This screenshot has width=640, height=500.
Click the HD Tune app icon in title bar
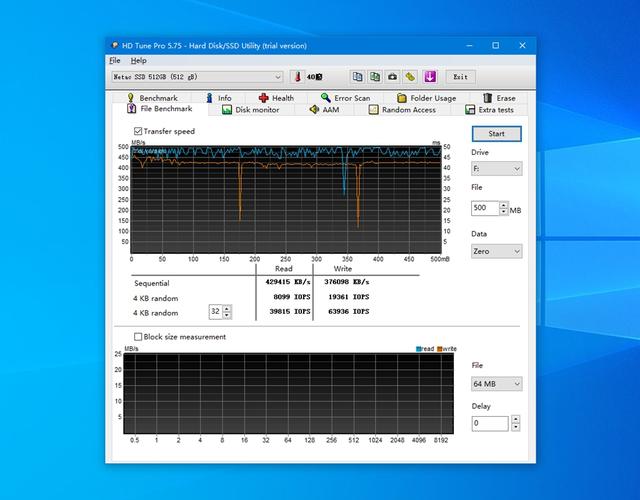pos(115,45)
